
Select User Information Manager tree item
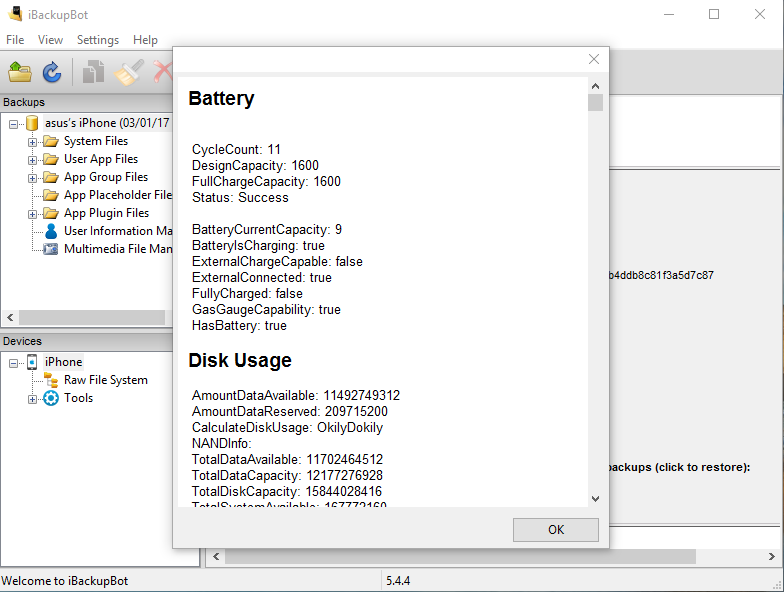(x=118, y=231)
